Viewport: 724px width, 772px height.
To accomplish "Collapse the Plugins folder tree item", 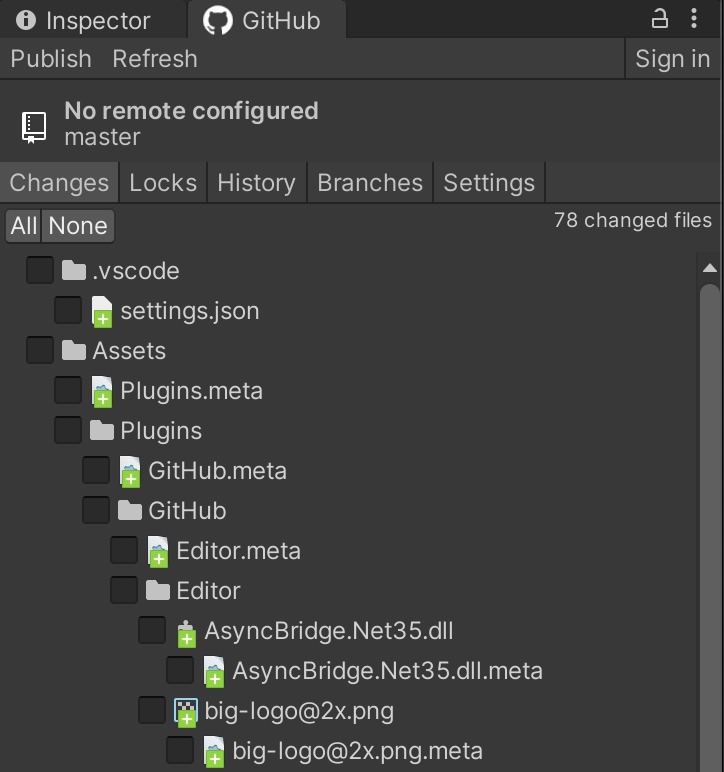I will (x=161, y=431).
